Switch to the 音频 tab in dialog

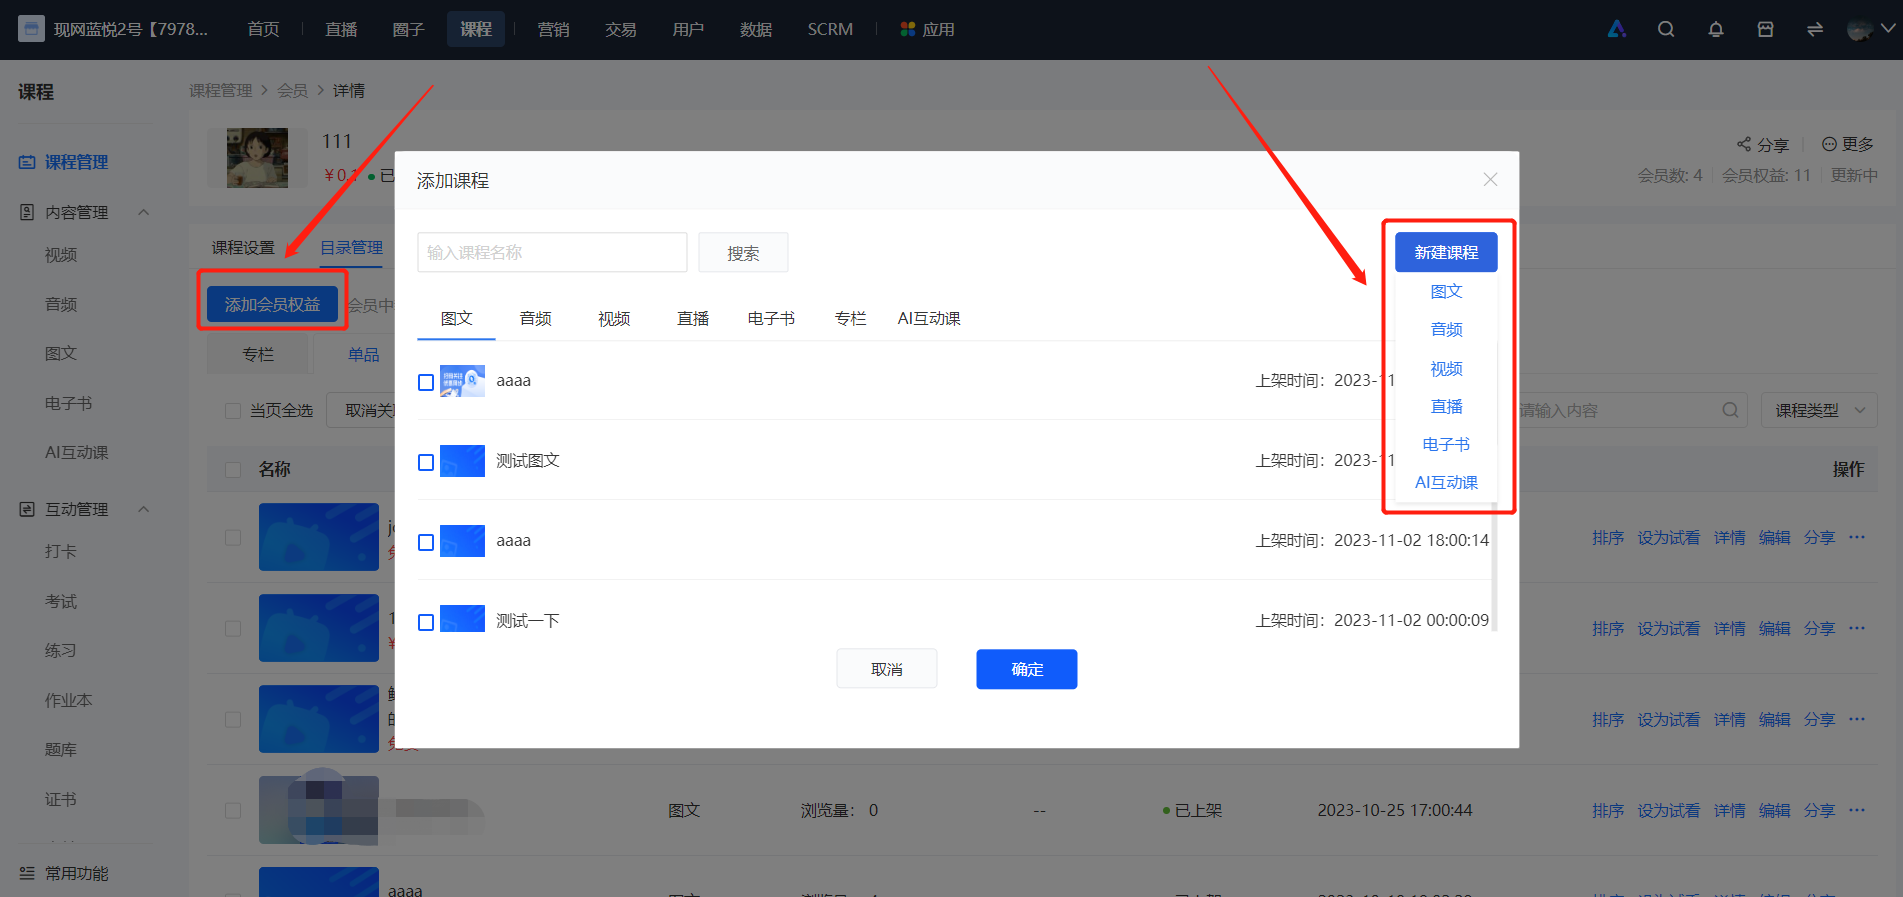click(536, 318)
